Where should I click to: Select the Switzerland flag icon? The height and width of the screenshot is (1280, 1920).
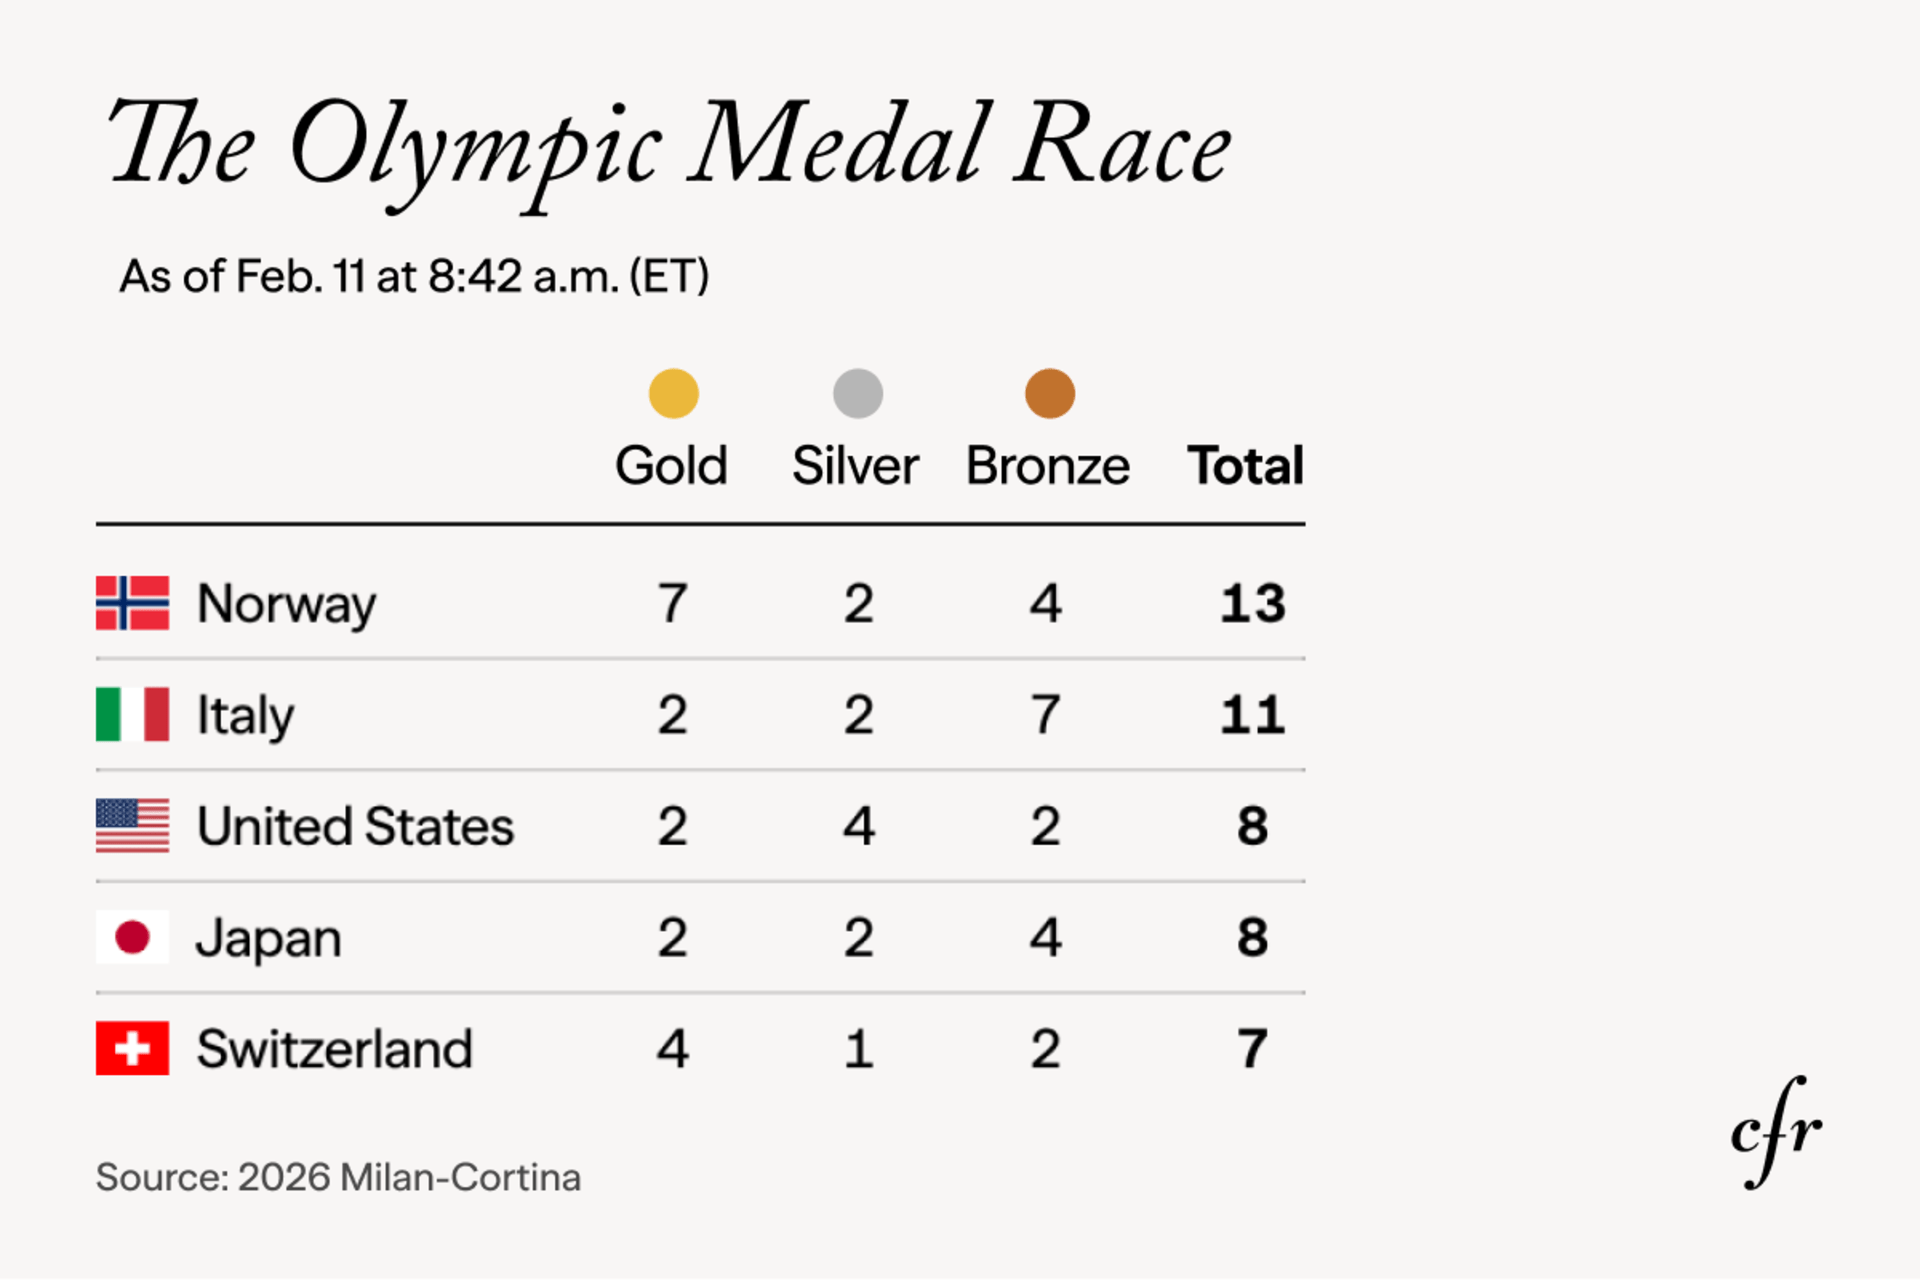tap(132, 1048)
